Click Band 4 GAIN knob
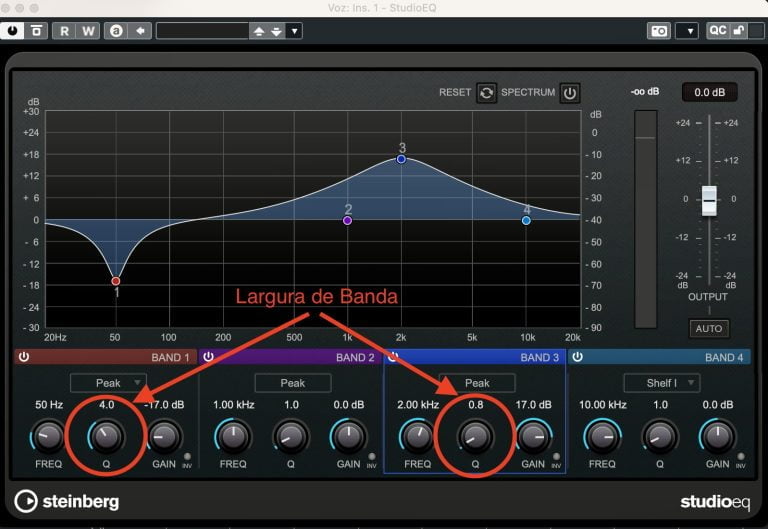 coord(718,436)
